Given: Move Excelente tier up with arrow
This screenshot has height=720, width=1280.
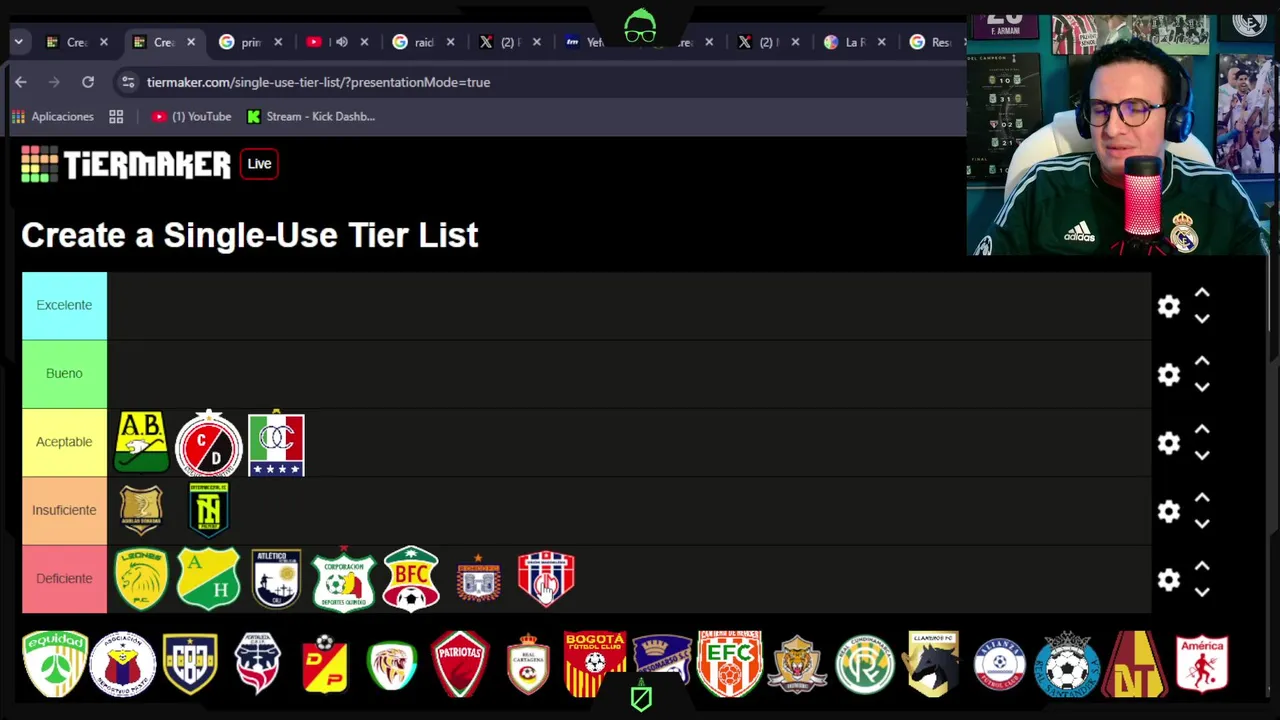Looking at the screenshot, I should tap(1202, 293).
